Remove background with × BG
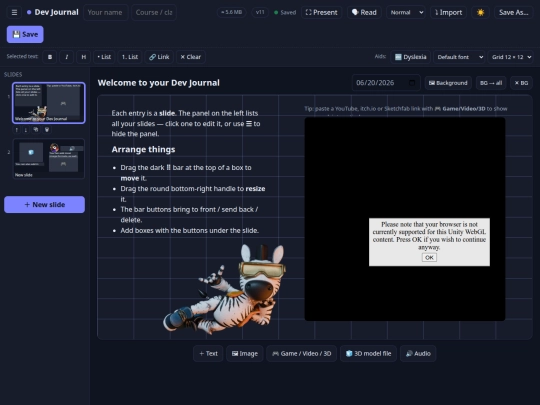This screenshot has width=540, height=405. point(521,83)
